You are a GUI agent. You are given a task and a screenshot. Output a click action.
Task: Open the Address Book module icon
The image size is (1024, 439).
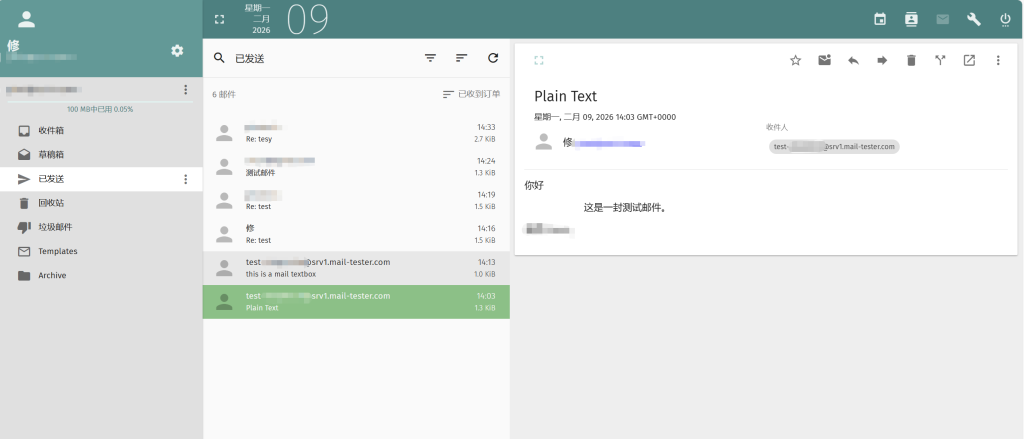click(911, 19)
